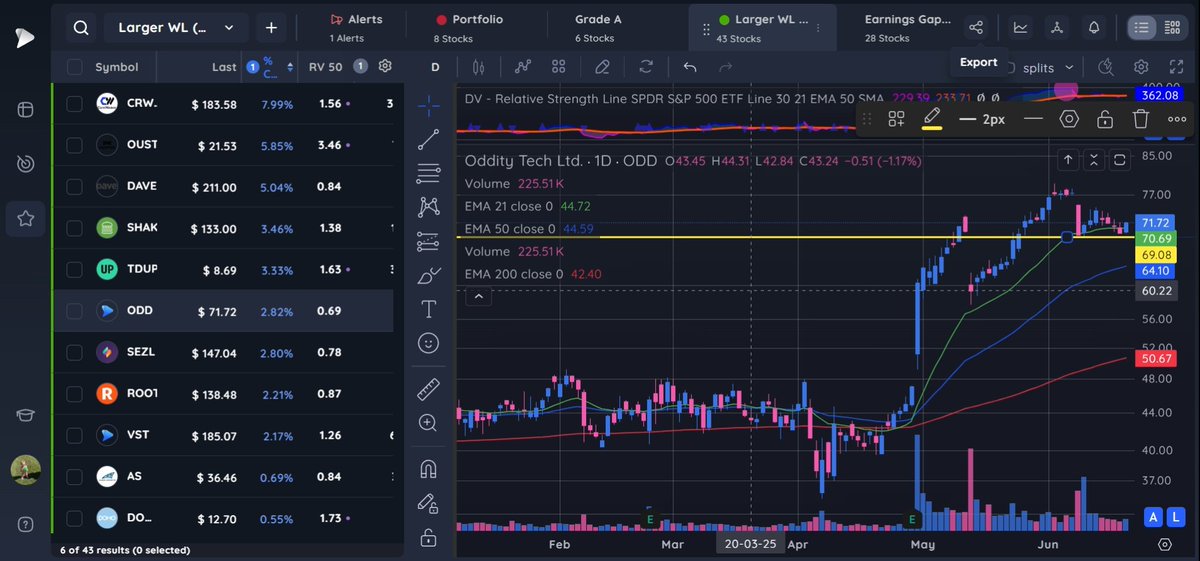Image resolution: width=1200 pixels, height=561 pixels.
Task: Open the line chart view icon
Action: pyautogui.click(x=1020, y=28)
